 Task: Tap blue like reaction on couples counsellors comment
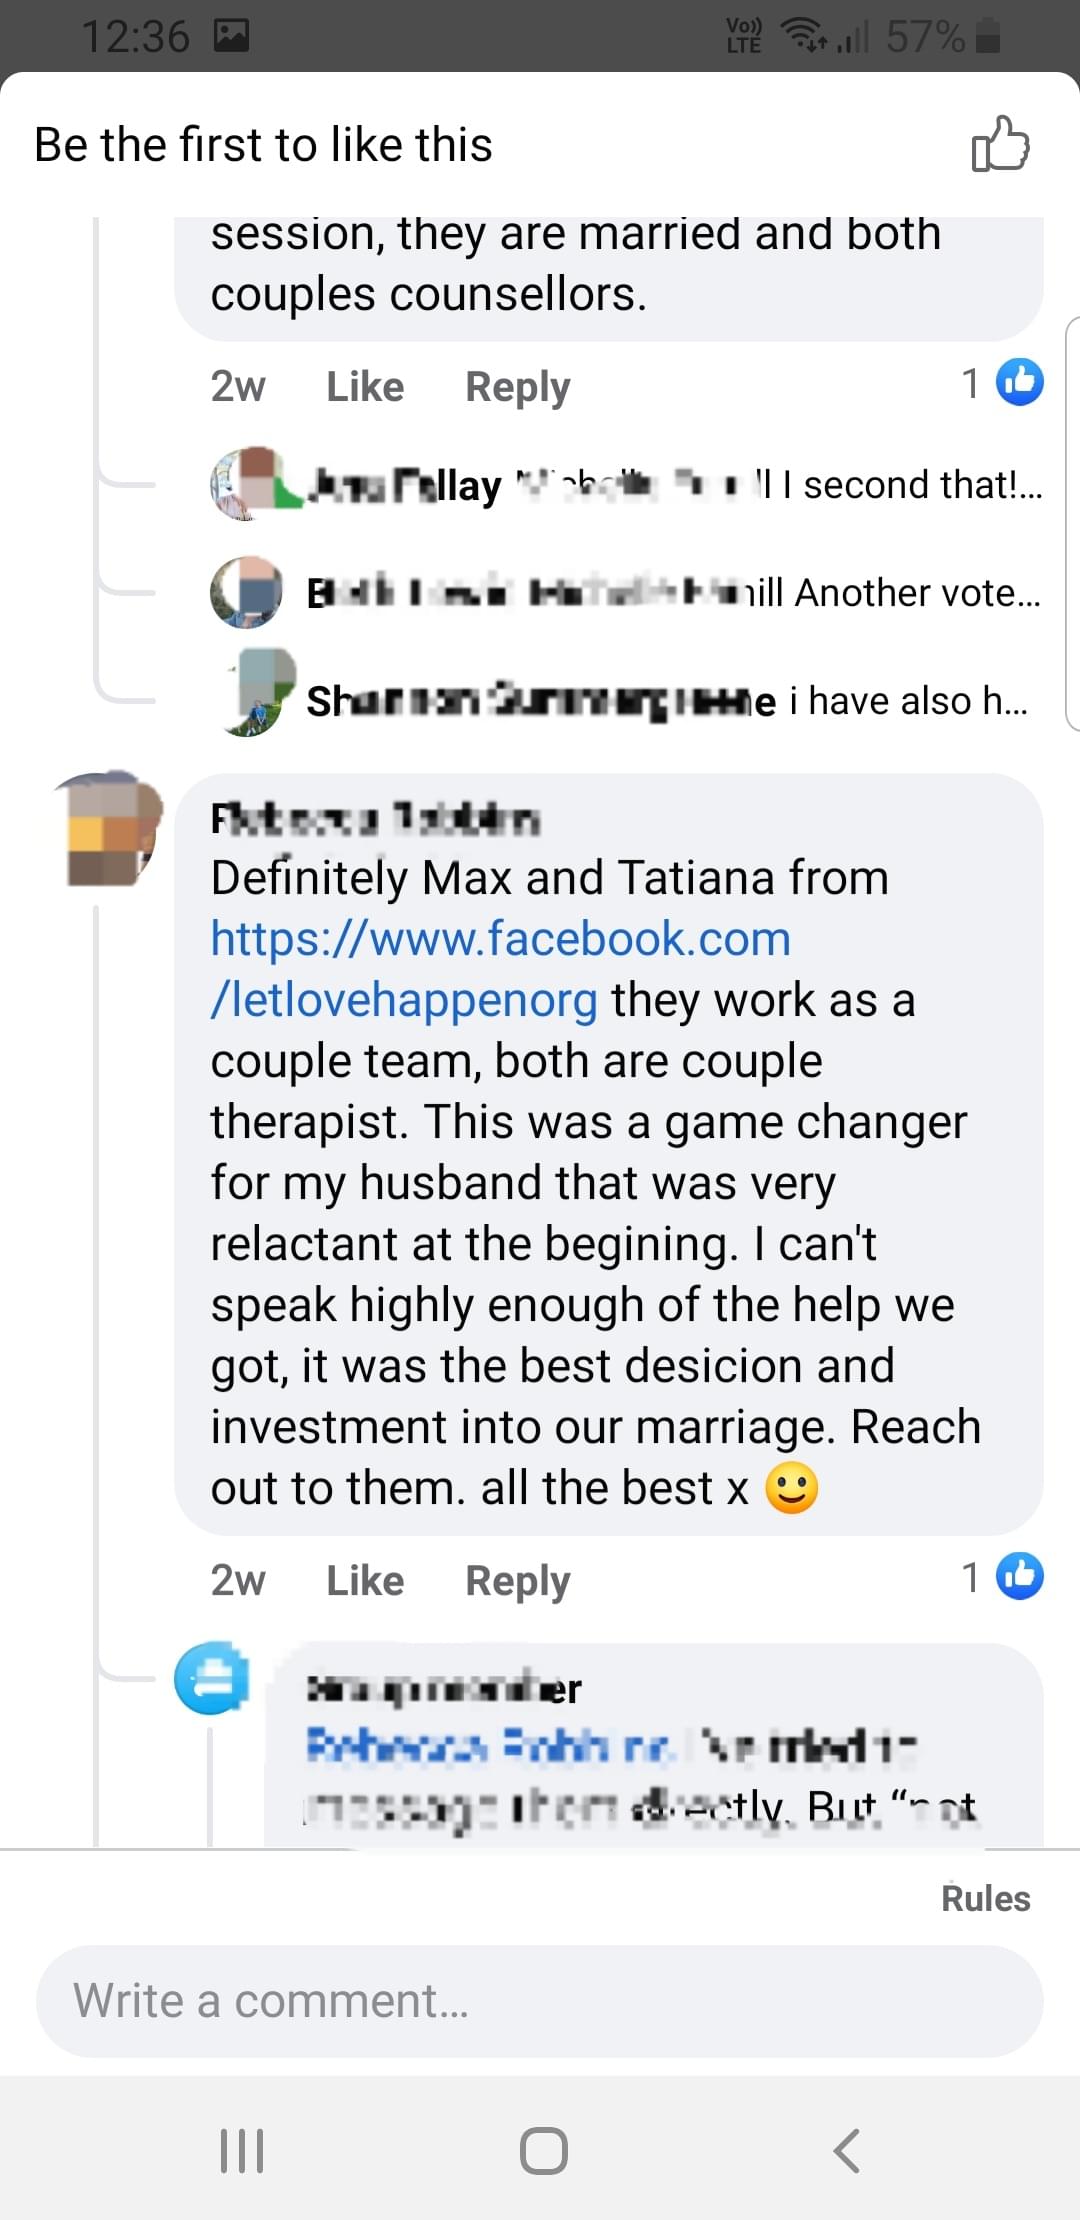click(x=1020, y=382)
